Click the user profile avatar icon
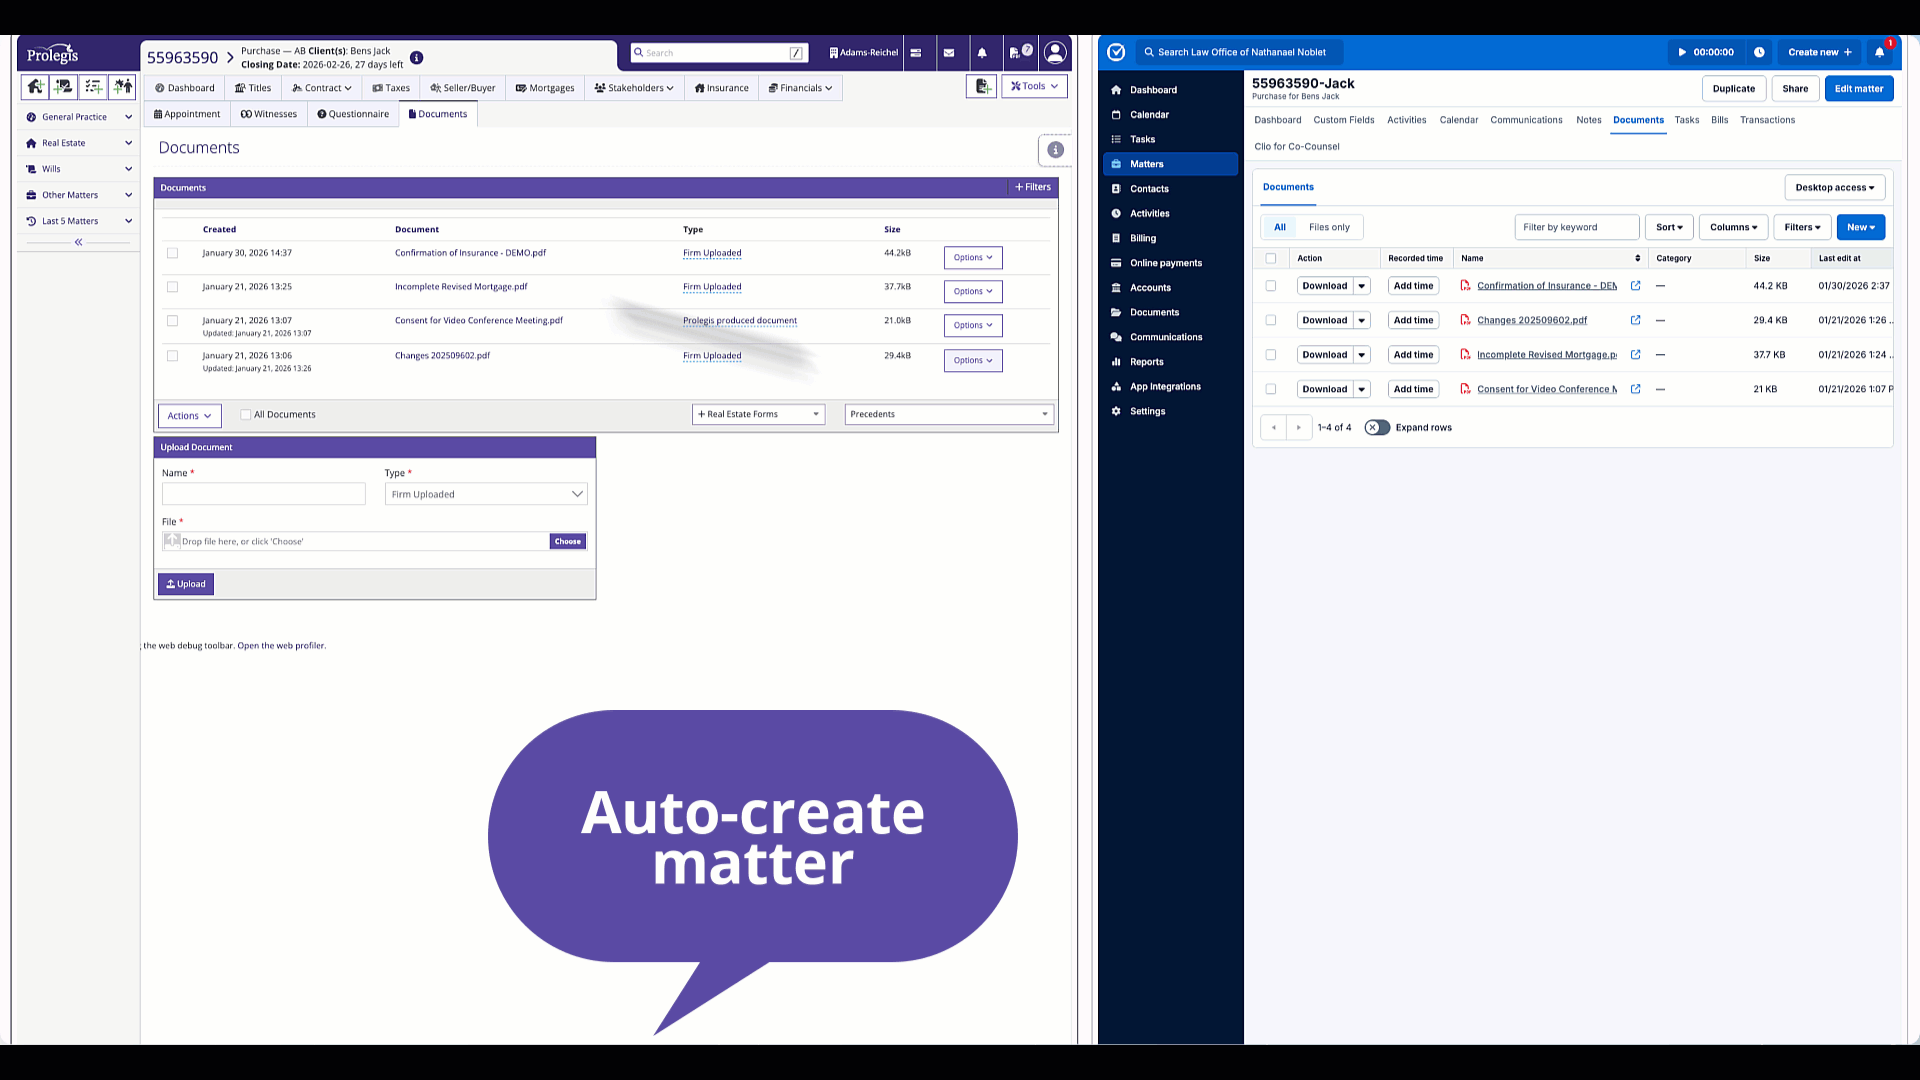The width and height of the screenshot is (1920, 1080). [1055, 52]
